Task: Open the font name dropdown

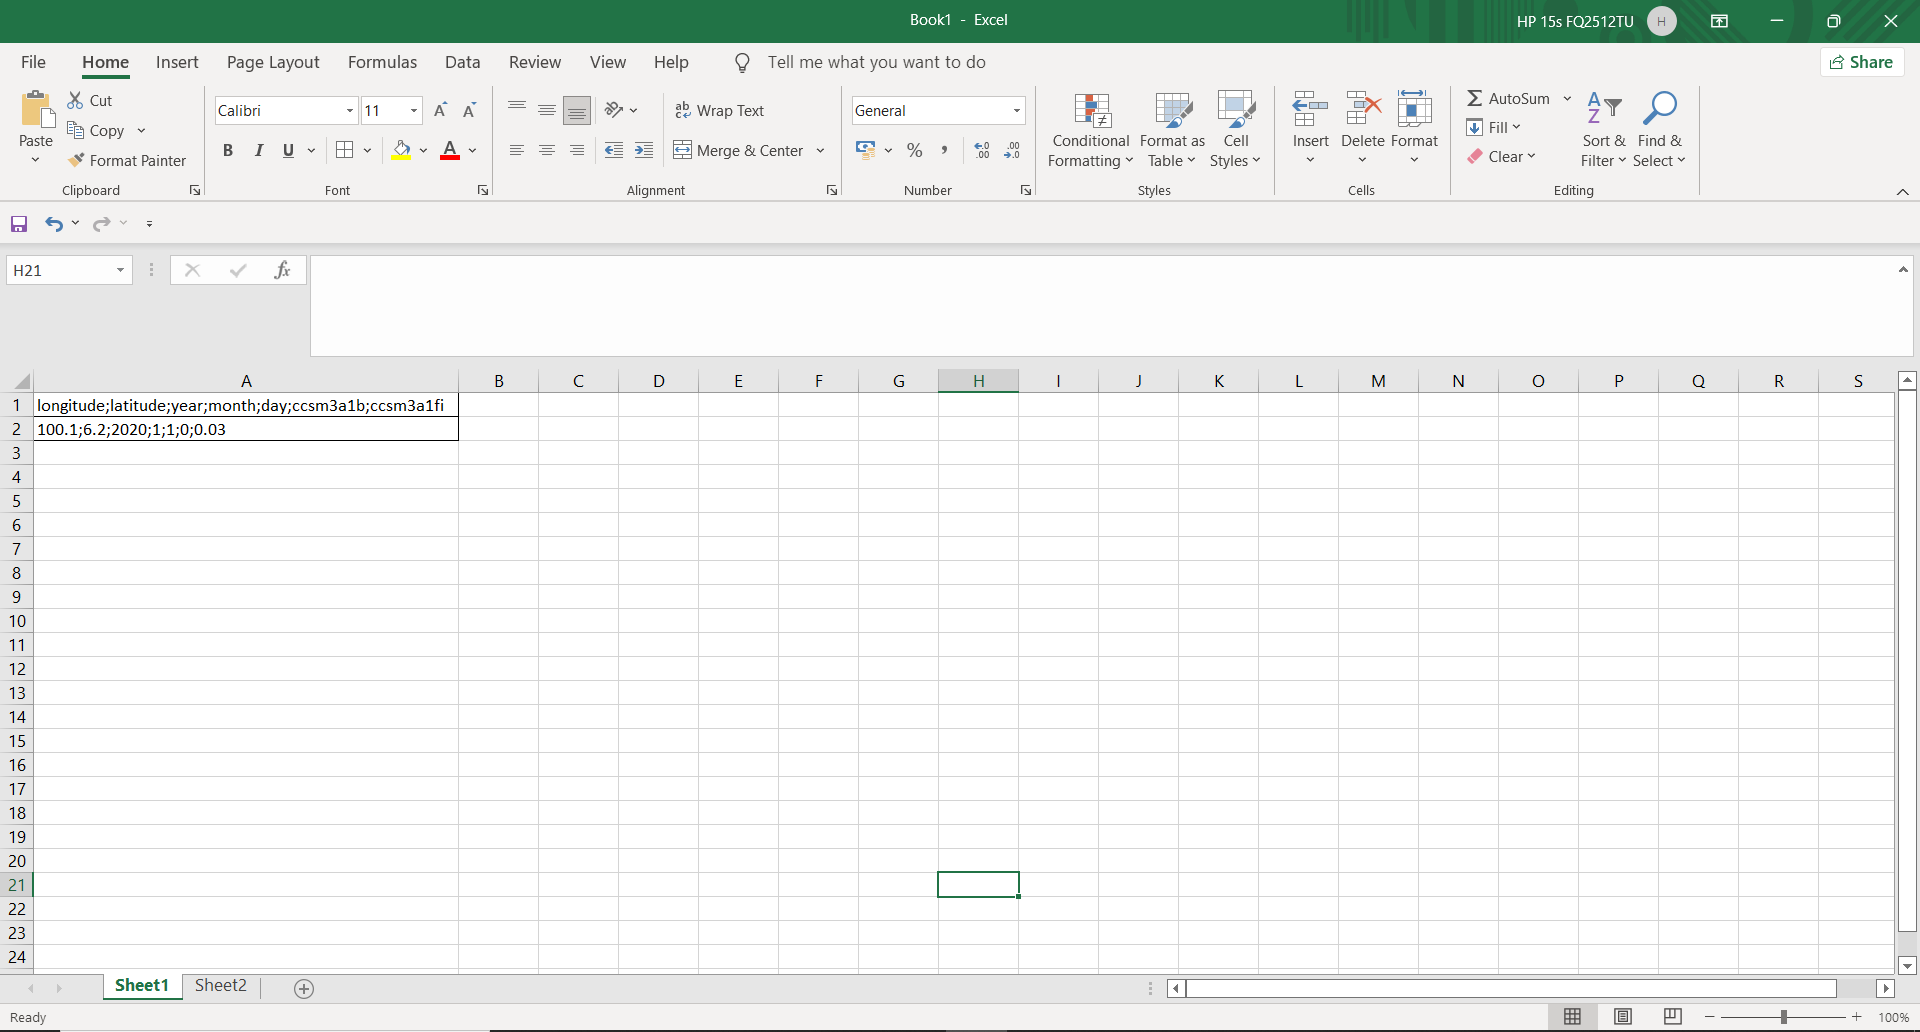Action: point(349,110)
